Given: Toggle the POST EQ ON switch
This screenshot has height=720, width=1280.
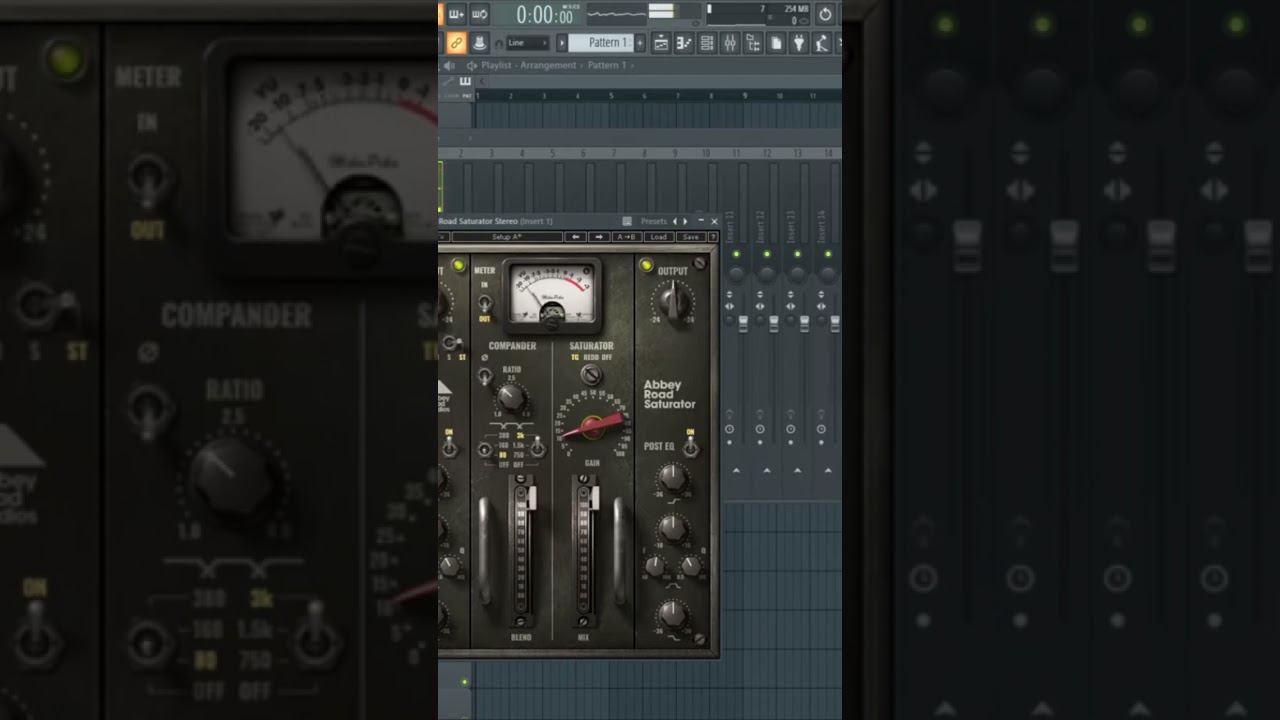Looking at the screenshot, I should point(691,446).
